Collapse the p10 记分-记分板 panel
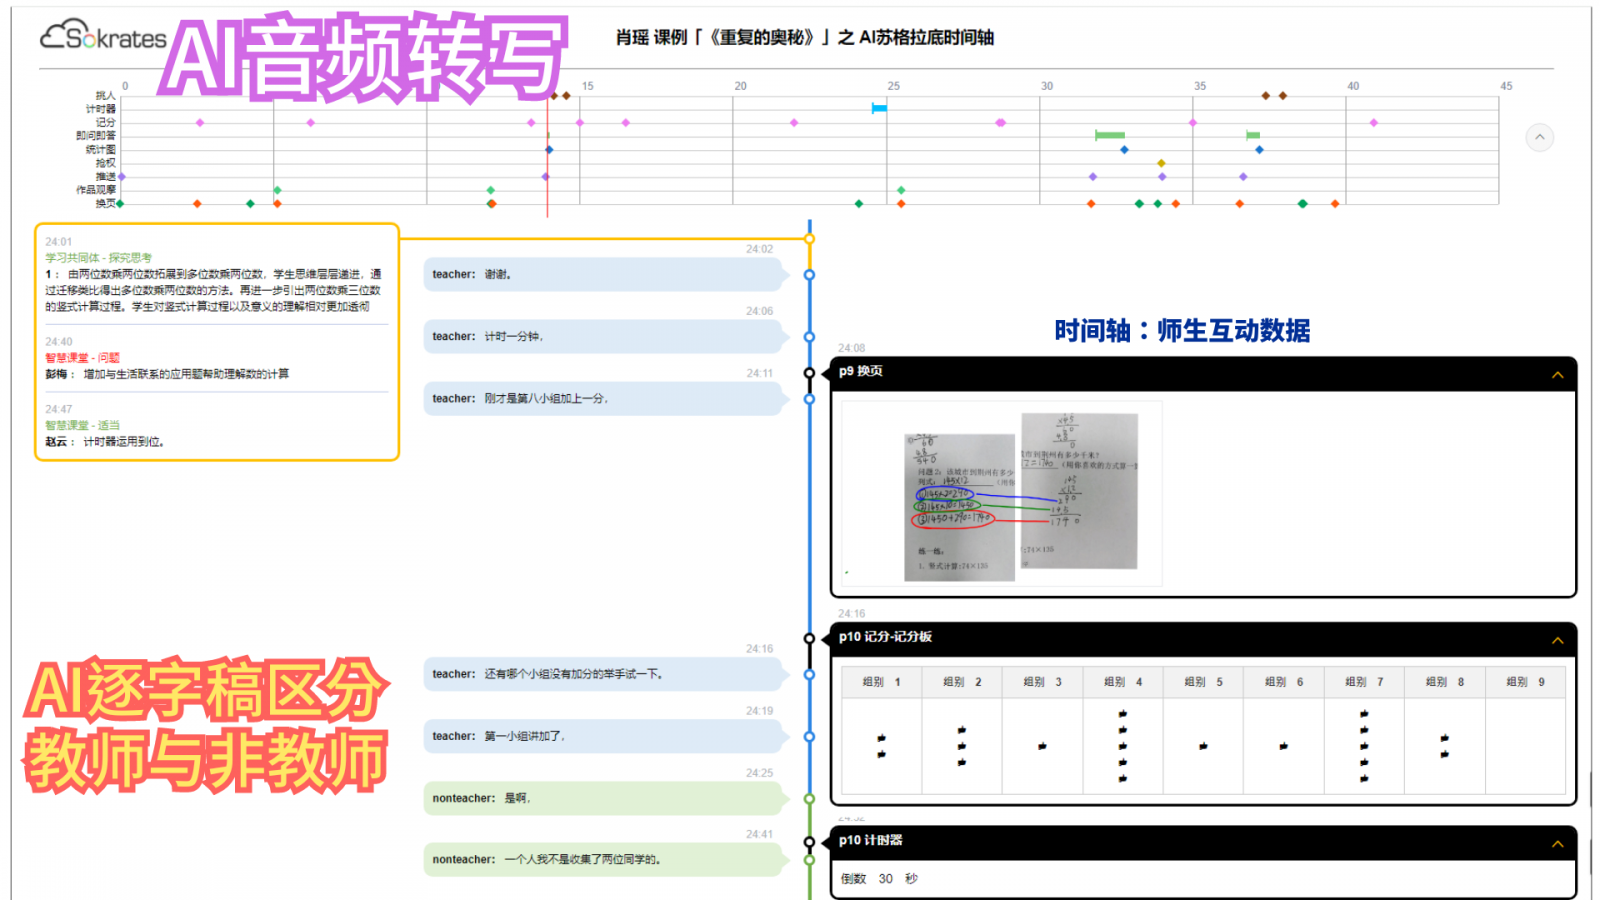Image resolution: width=1600 pixels, height=900 pixels. pyautogui.click(x=1556, y=640)
